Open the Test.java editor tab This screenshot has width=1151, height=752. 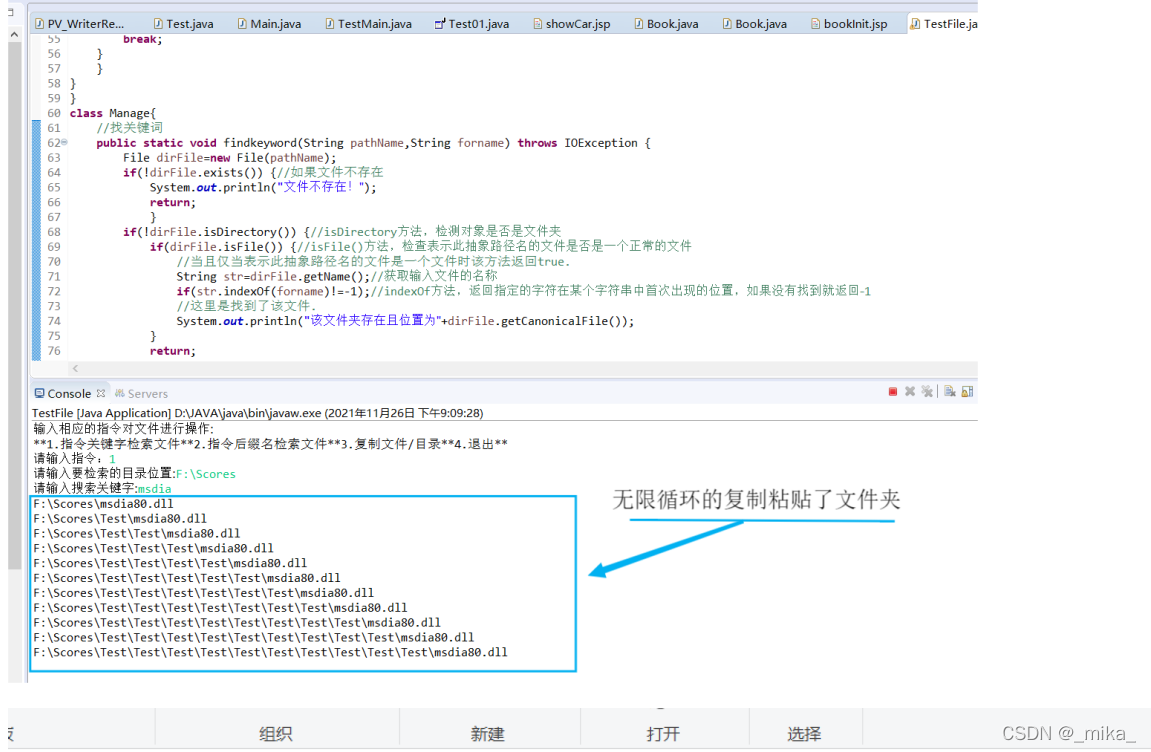[x=184, y=24]
